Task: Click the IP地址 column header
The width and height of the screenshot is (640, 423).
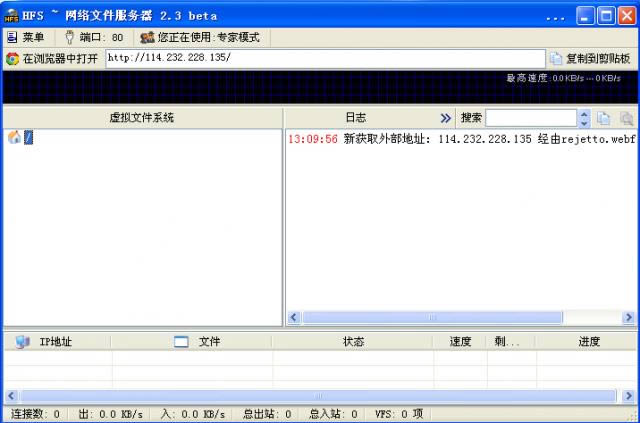Action: pyautogui.click(x=58, y=342)
